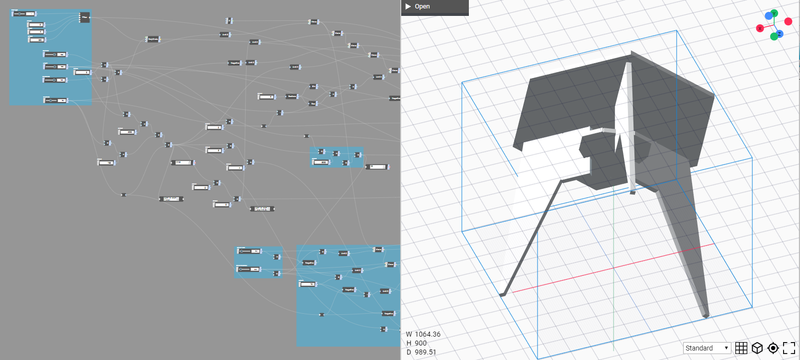Click the Open label in header bar

coord(422,7)
